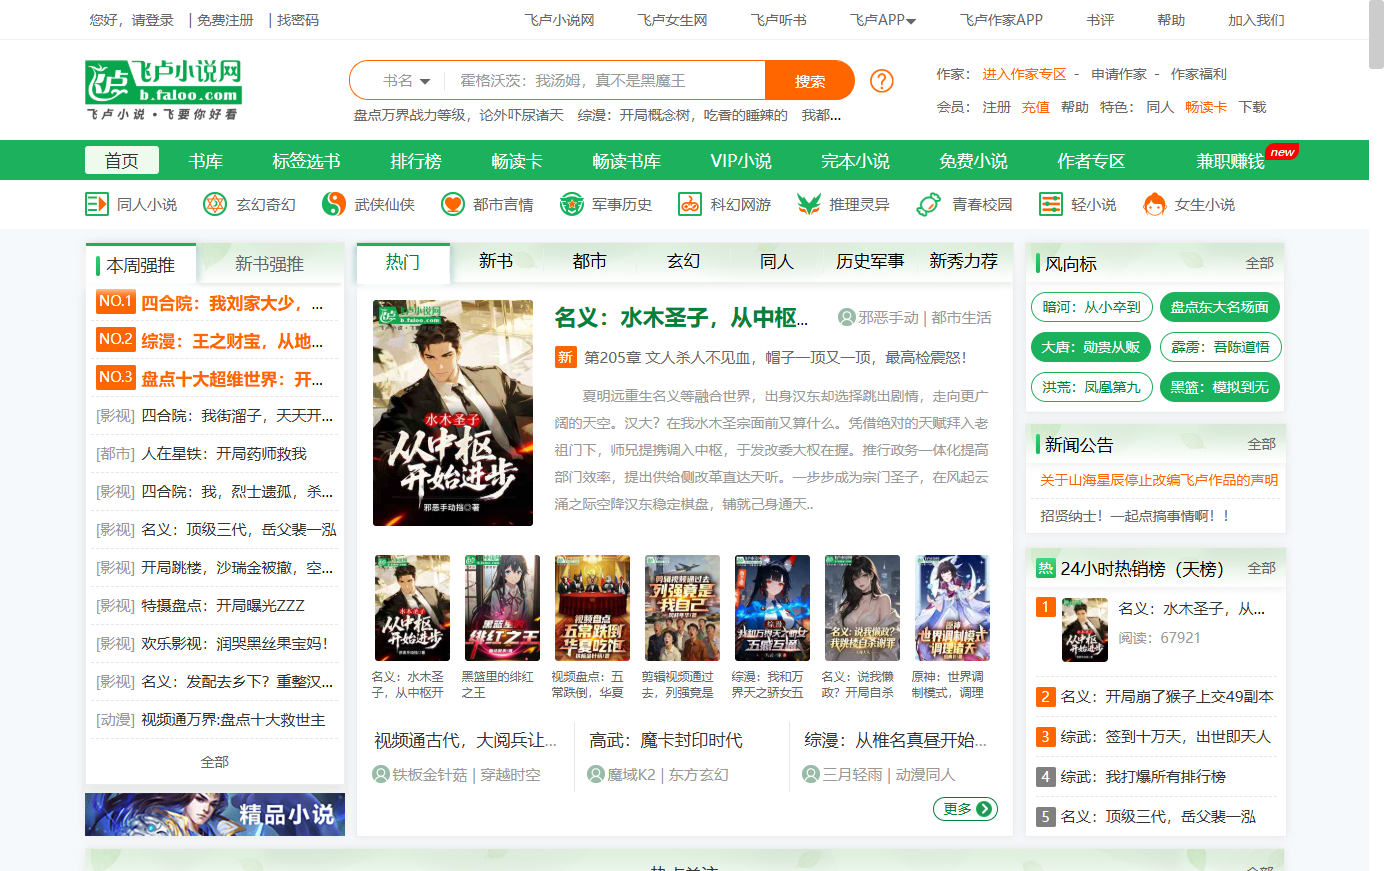Screen dimensions: 1384x871
Task: Click the Faloo novel site logo
Action: tap(164, 89)
